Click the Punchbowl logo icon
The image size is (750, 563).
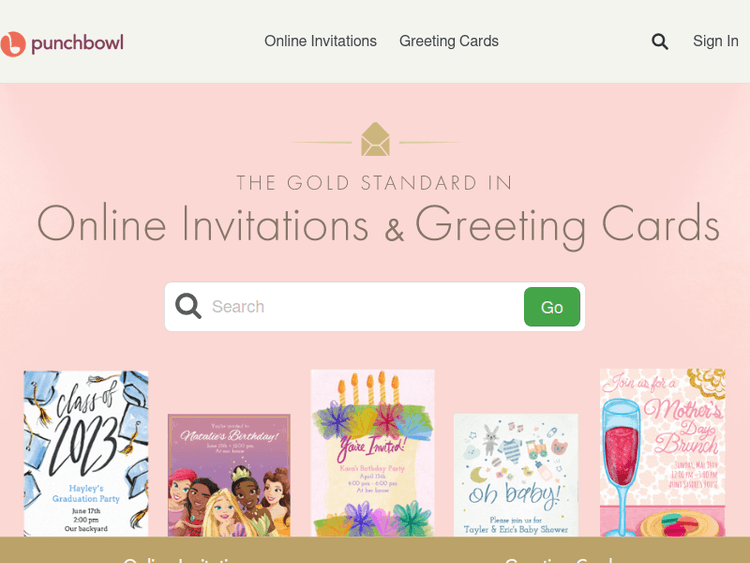click(12, 44)
